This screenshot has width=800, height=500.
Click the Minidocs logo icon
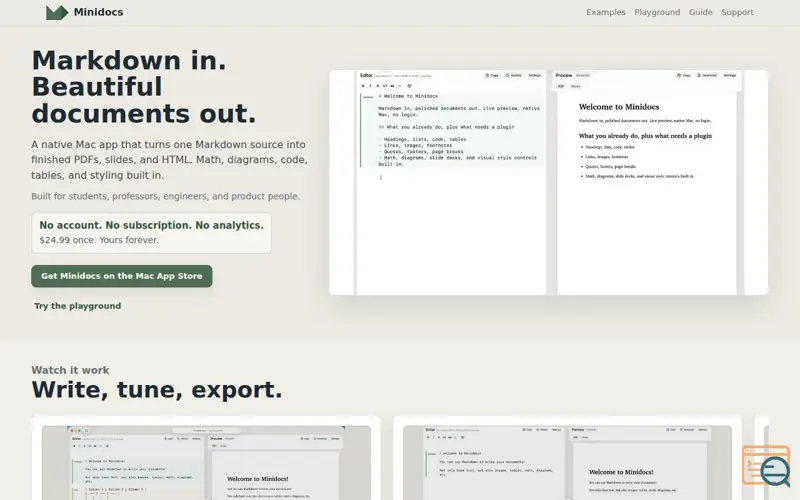tap(57, 12)
